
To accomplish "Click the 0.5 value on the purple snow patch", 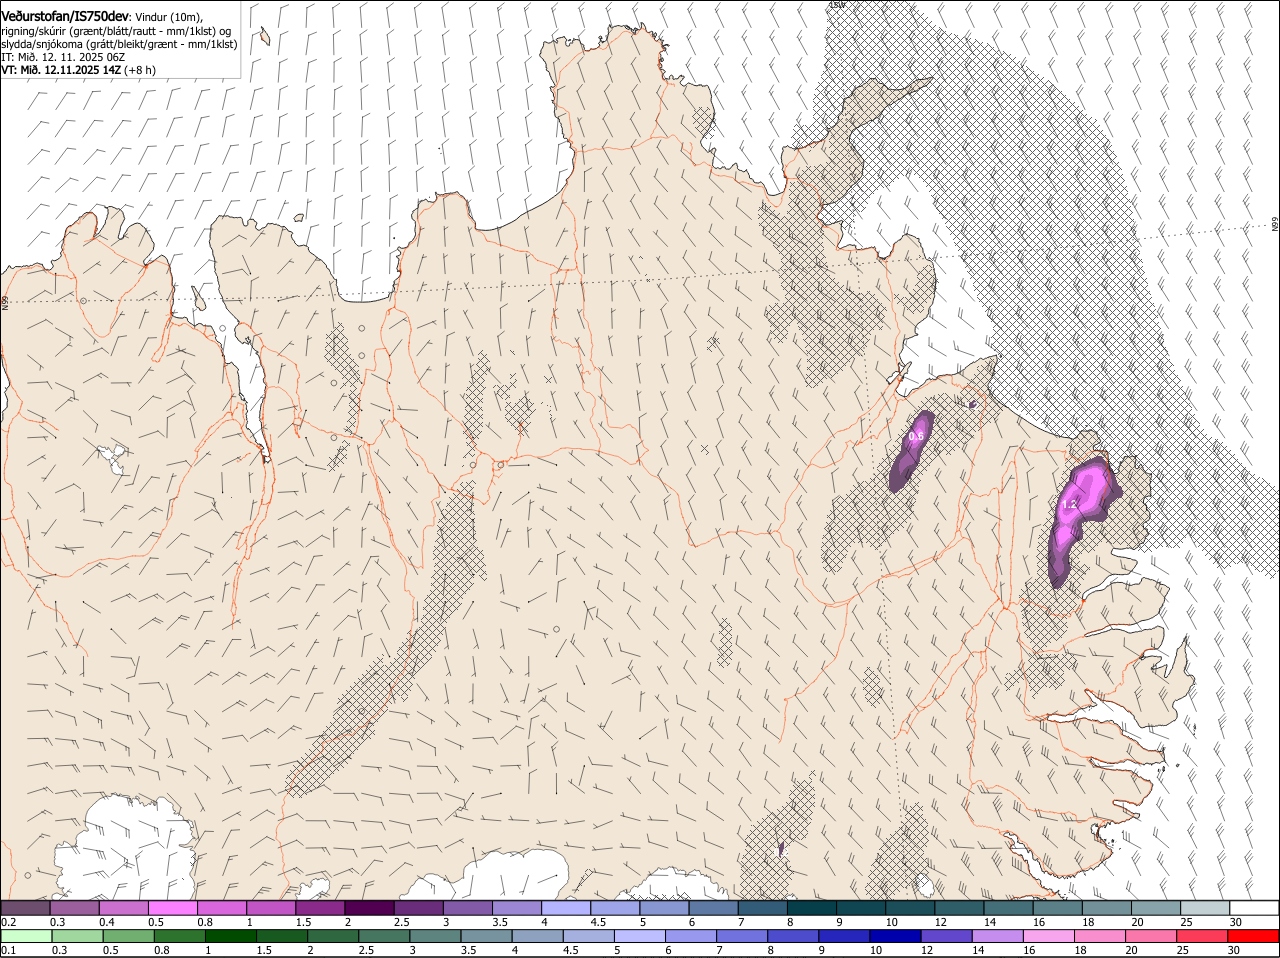I will click(x=916, y=436).
